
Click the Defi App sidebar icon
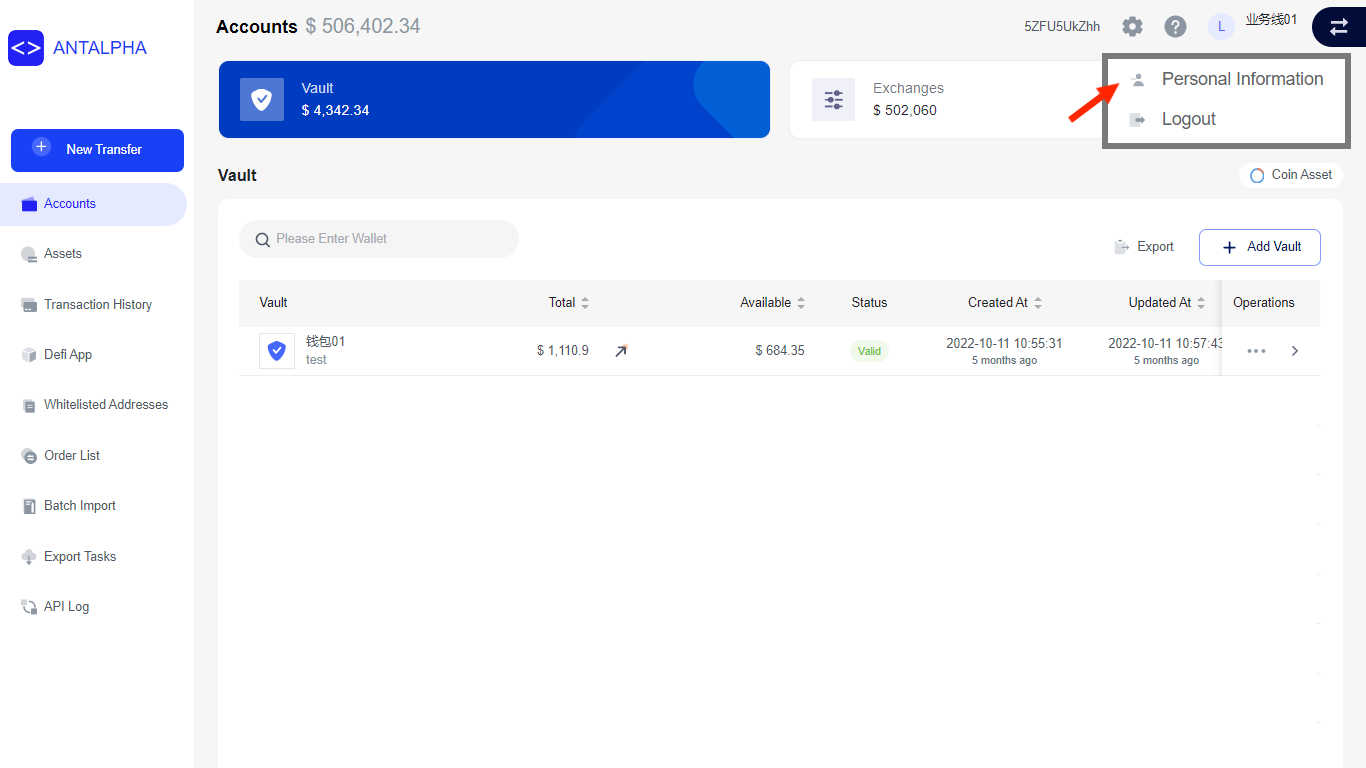tap(29, 354)
